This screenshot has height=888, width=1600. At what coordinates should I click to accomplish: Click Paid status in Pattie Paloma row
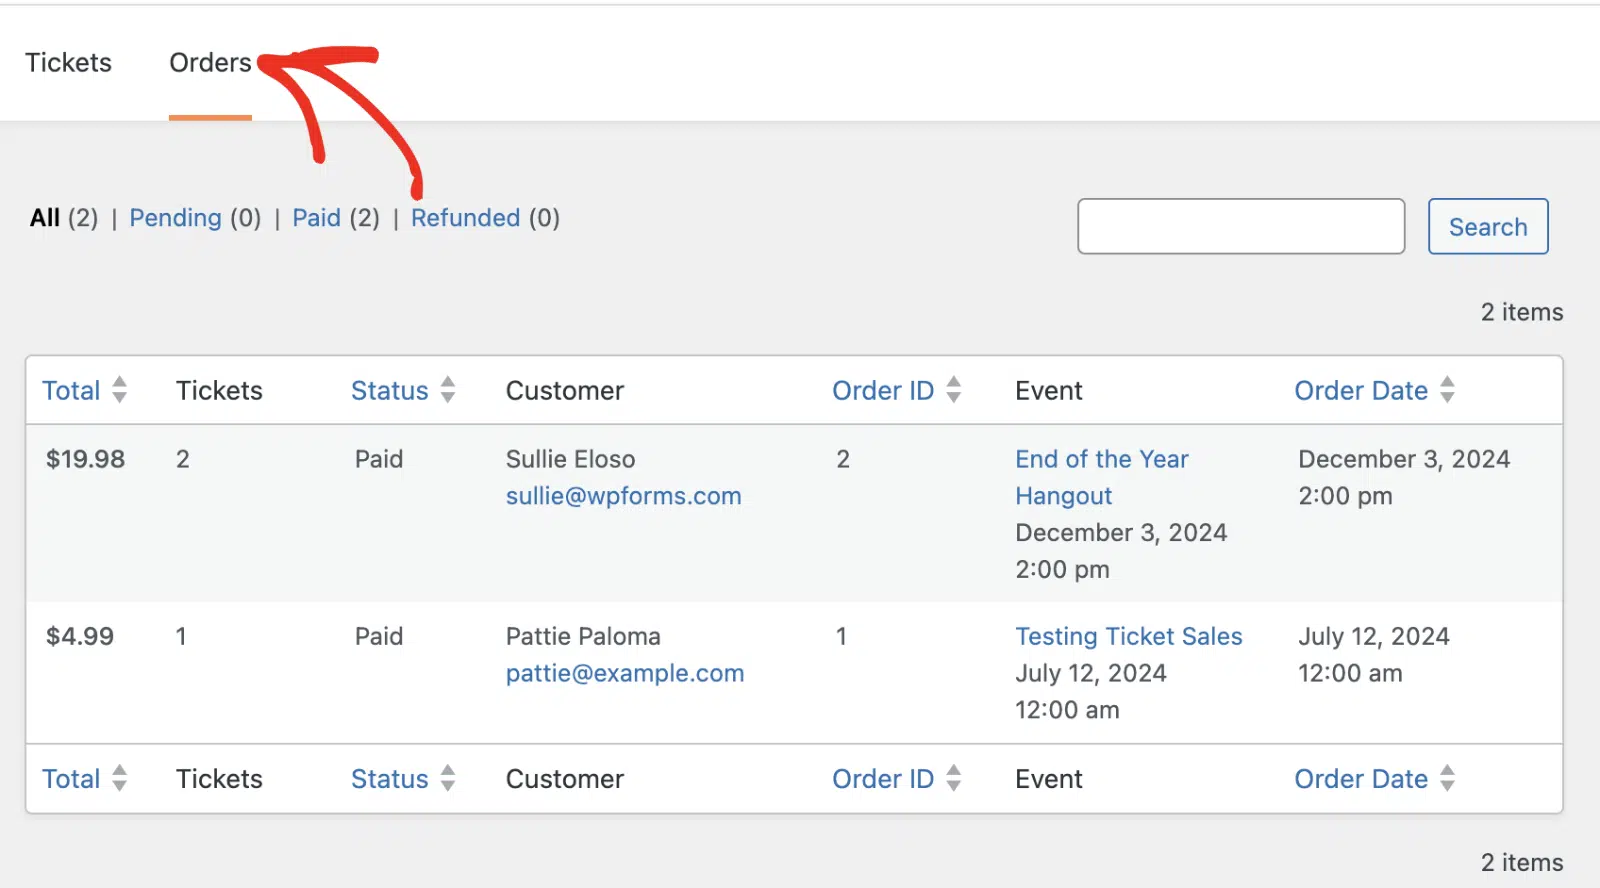(x=379, y=636)
